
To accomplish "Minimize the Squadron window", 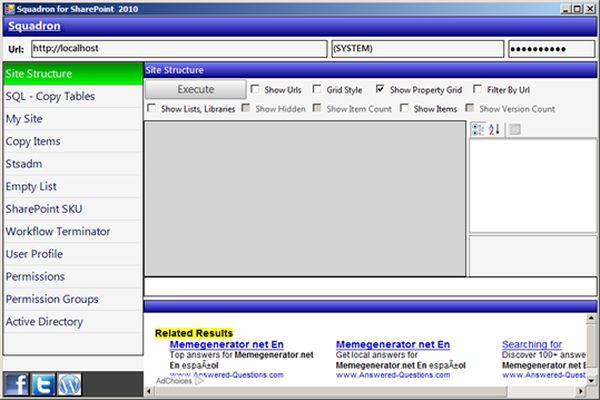I will (565, 9).
